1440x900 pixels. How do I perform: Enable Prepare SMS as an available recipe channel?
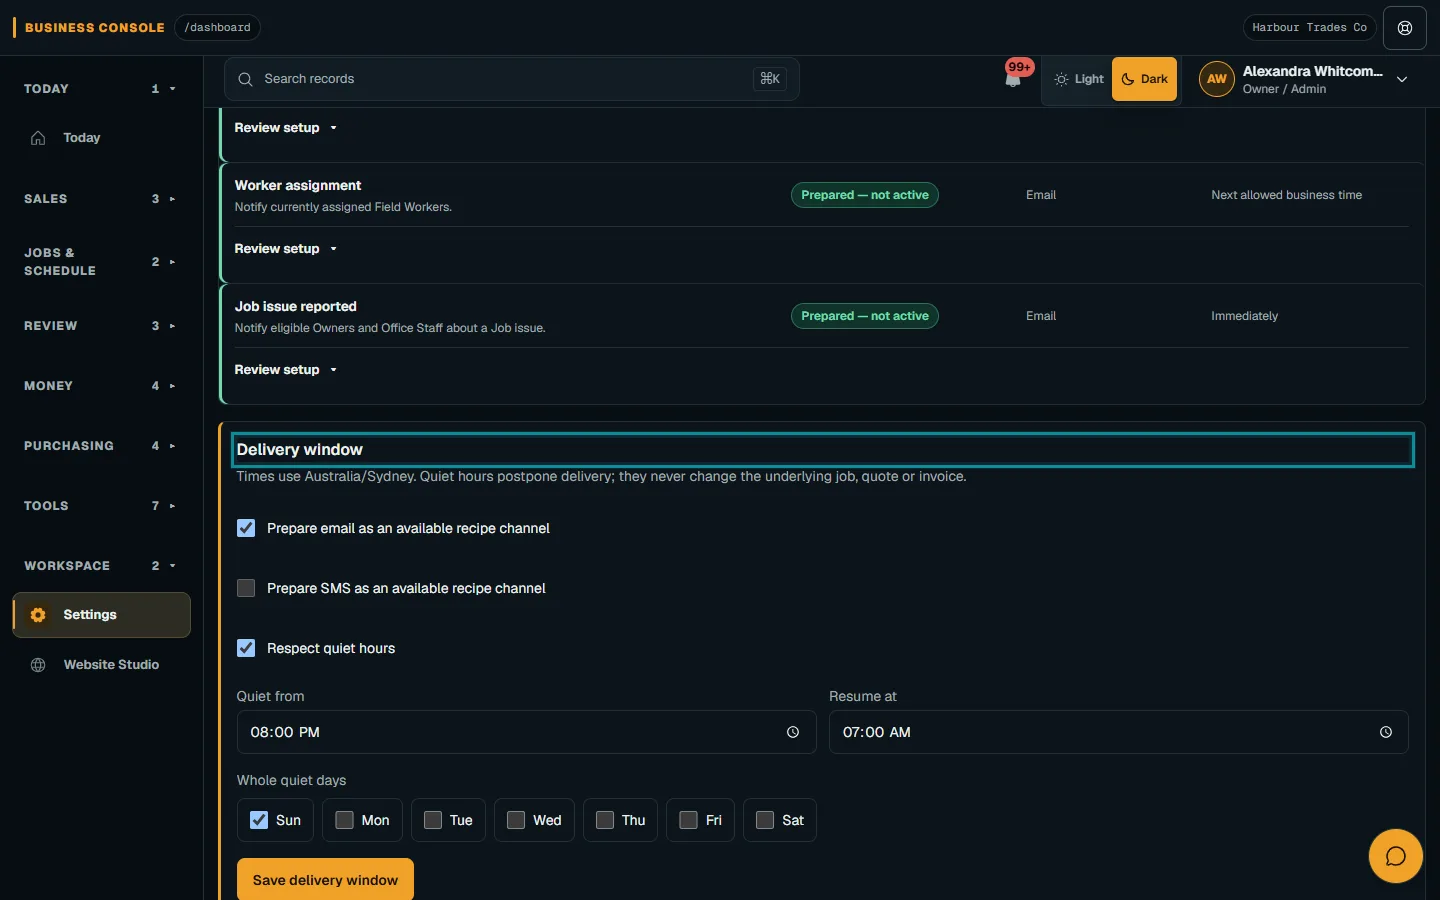(246, 588)
